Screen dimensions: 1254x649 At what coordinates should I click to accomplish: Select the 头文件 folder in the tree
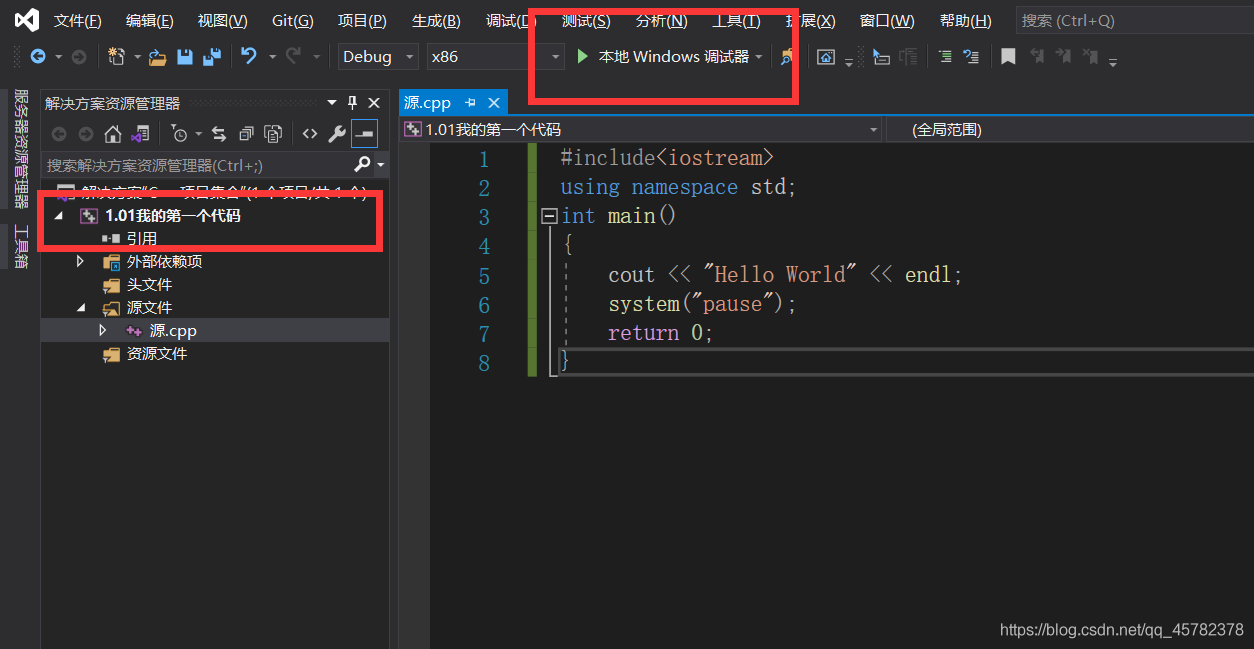pyautogui.click(x=149, y=285)
